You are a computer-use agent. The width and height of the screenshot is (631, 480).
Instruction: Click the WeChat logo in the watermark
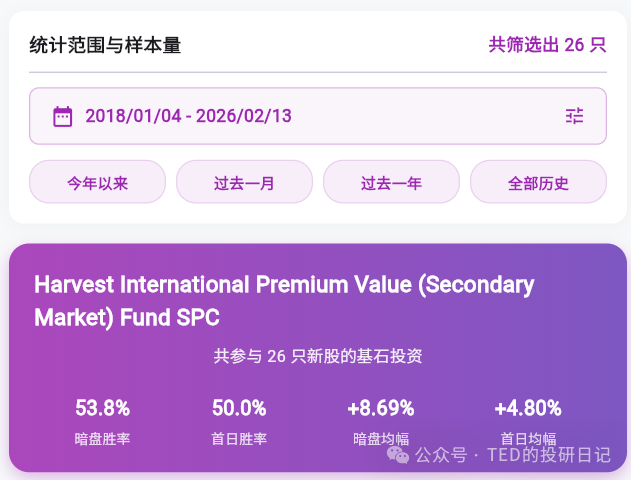coord(398,455)
